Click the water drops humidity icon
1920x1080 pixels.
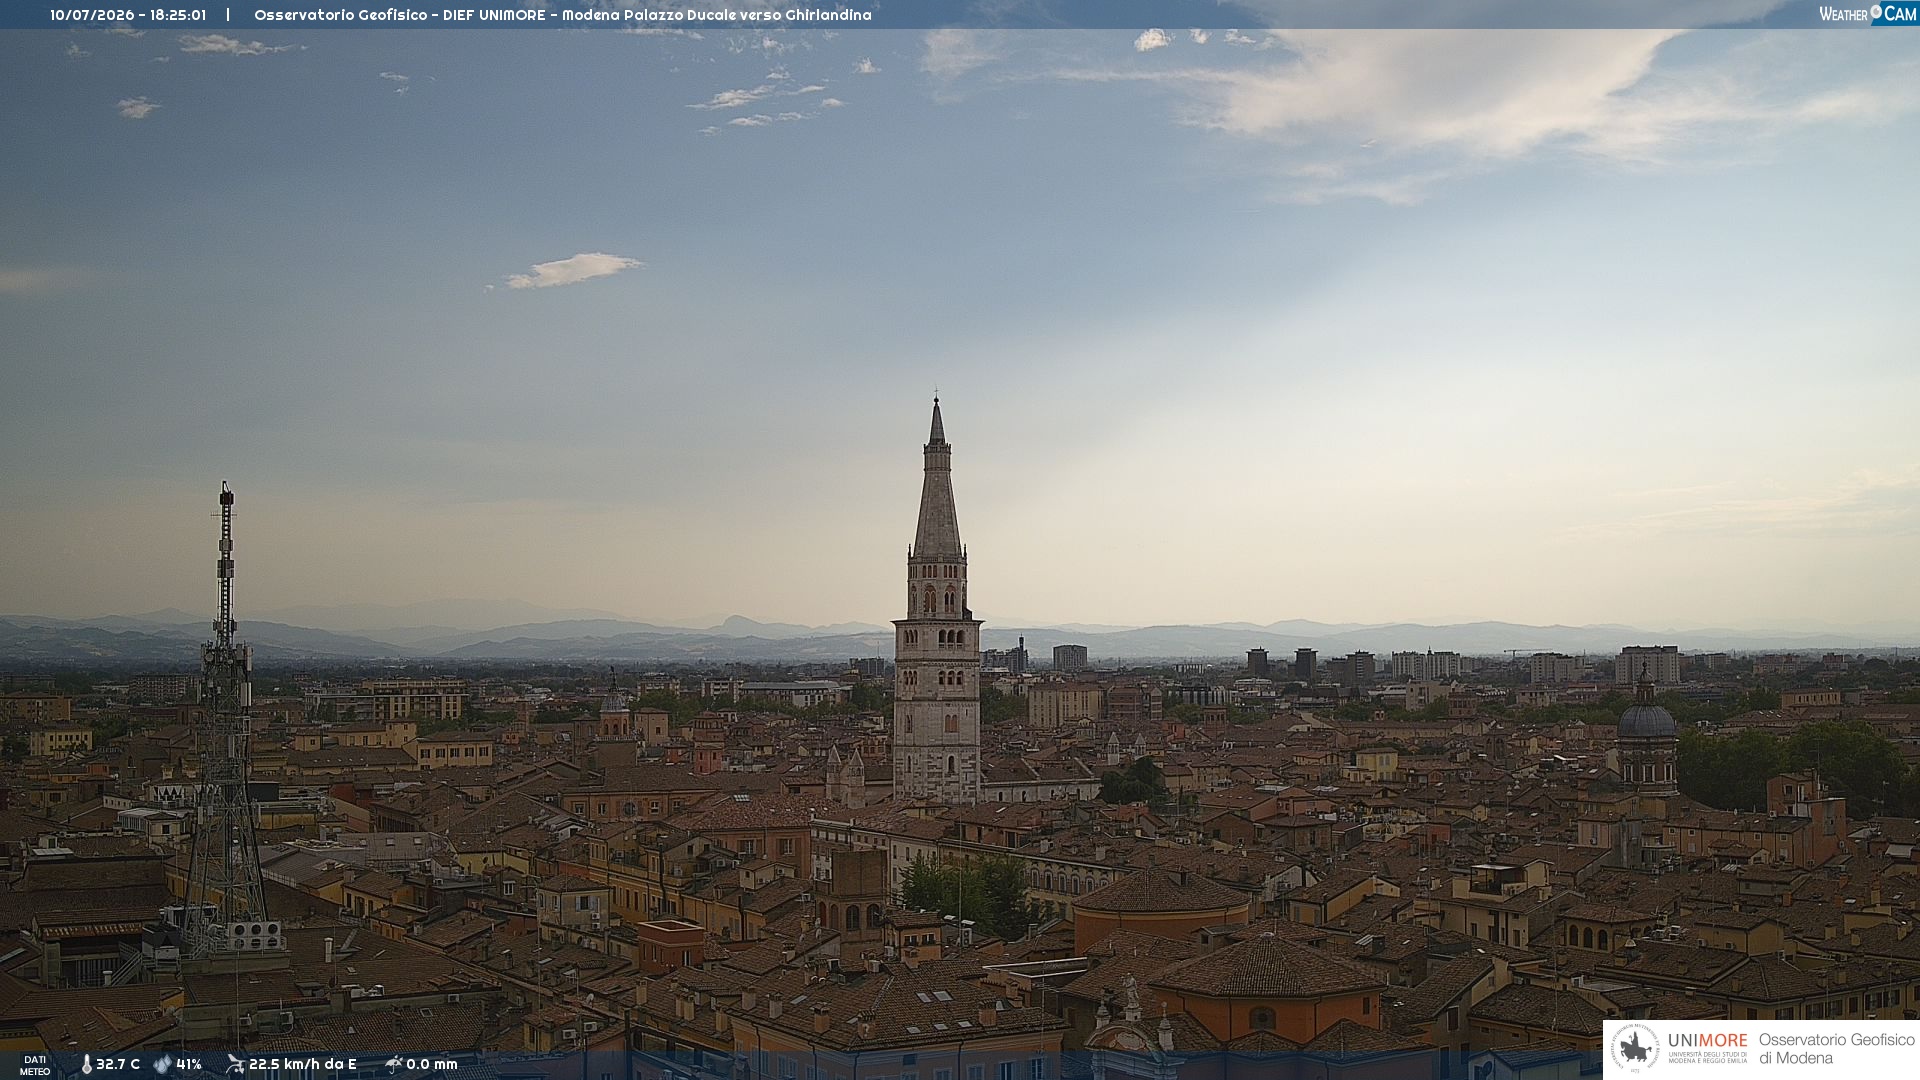coord(162,1064)
